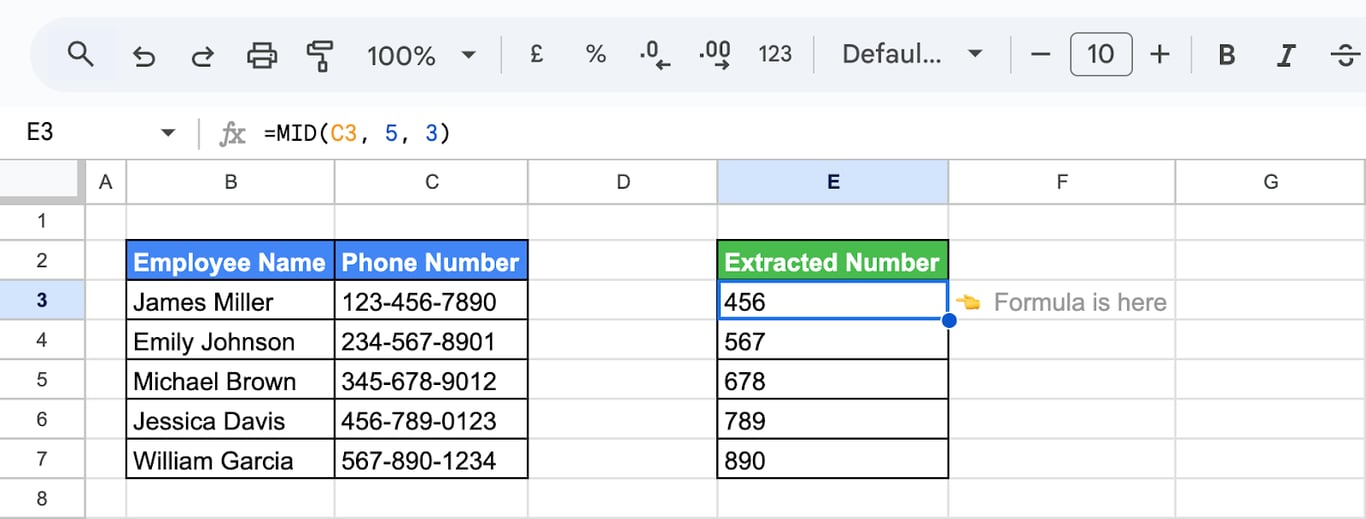Select the James Miller cell
The width and height of the screenshot is (1366, 519).
pos(231,301)
